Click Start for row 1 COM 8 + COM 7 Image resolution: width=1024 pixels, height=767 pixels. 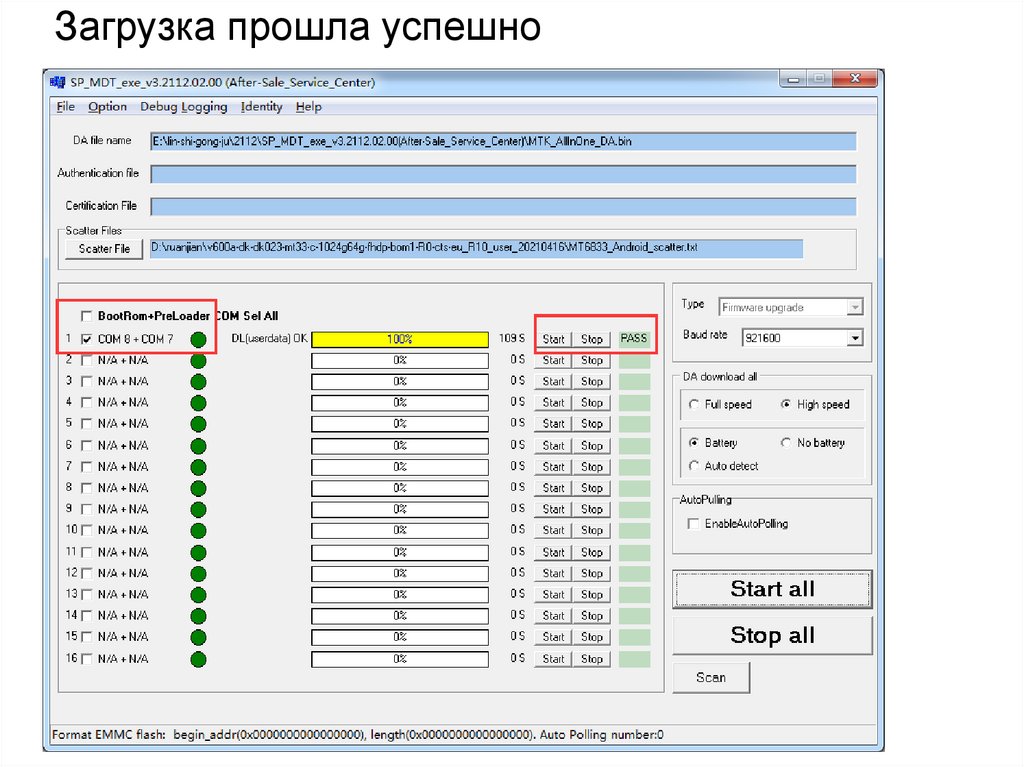click(553, 339)
